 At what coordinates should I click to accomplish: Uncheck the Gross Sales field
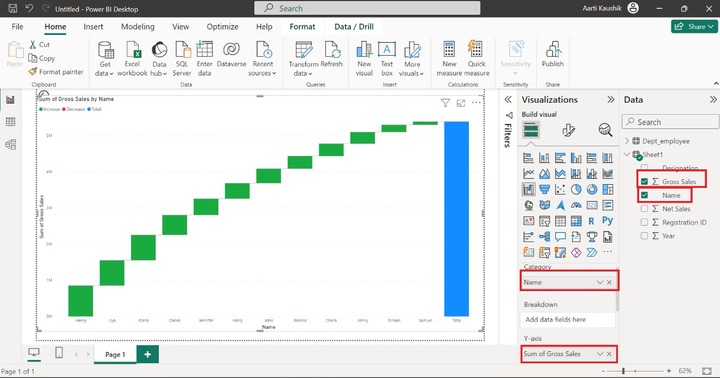click(x=644, y=181)
